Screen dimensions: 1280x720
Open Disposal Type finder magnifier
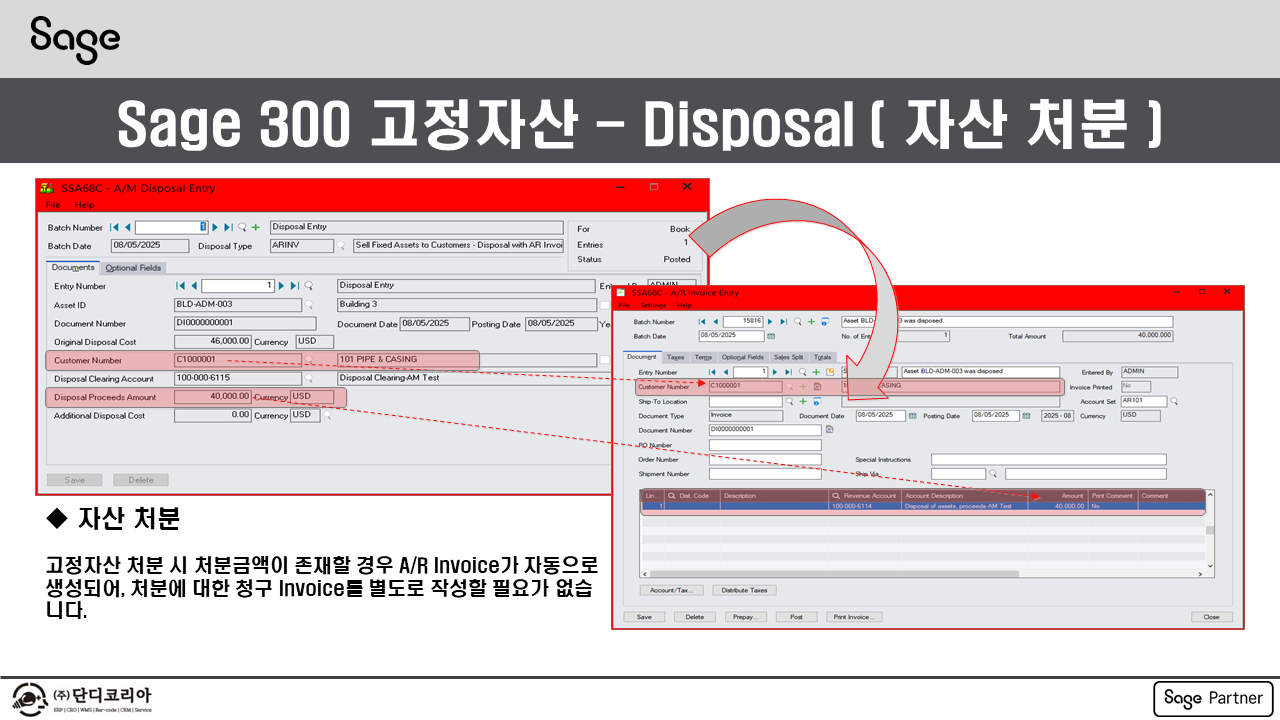click(x=340, y=245)
